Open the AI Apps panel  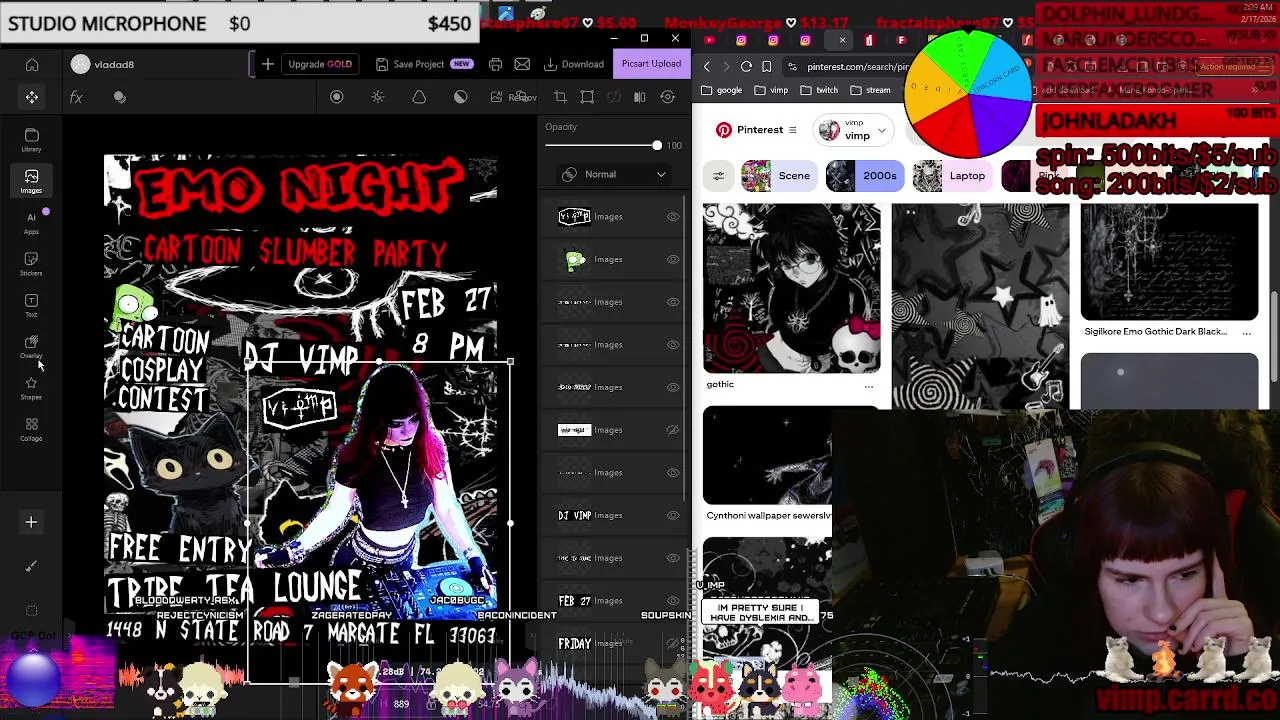pyautogui.click(x=31, y=222)
